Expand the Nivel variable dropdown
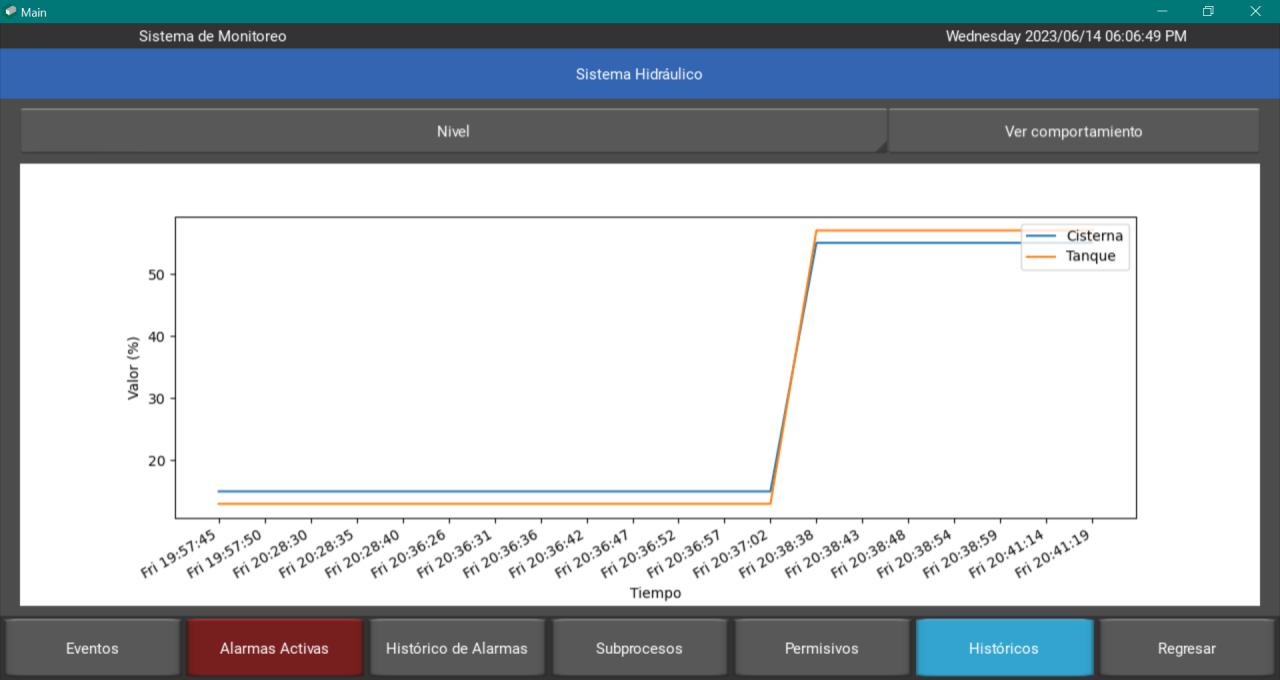The width and height of the screenshot is (1280, 680). tap(453, 131)
